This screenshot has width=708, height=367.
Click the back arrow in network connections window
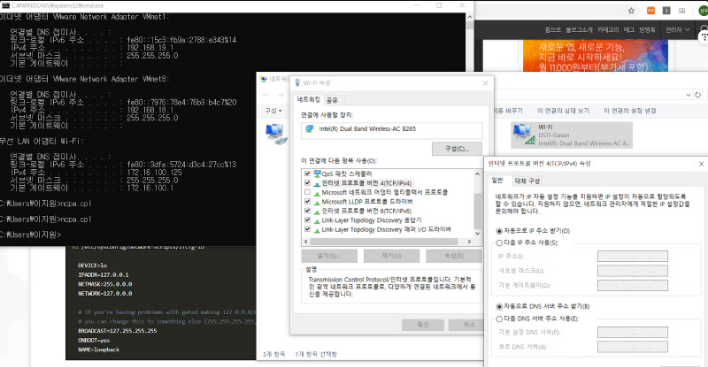266,95
